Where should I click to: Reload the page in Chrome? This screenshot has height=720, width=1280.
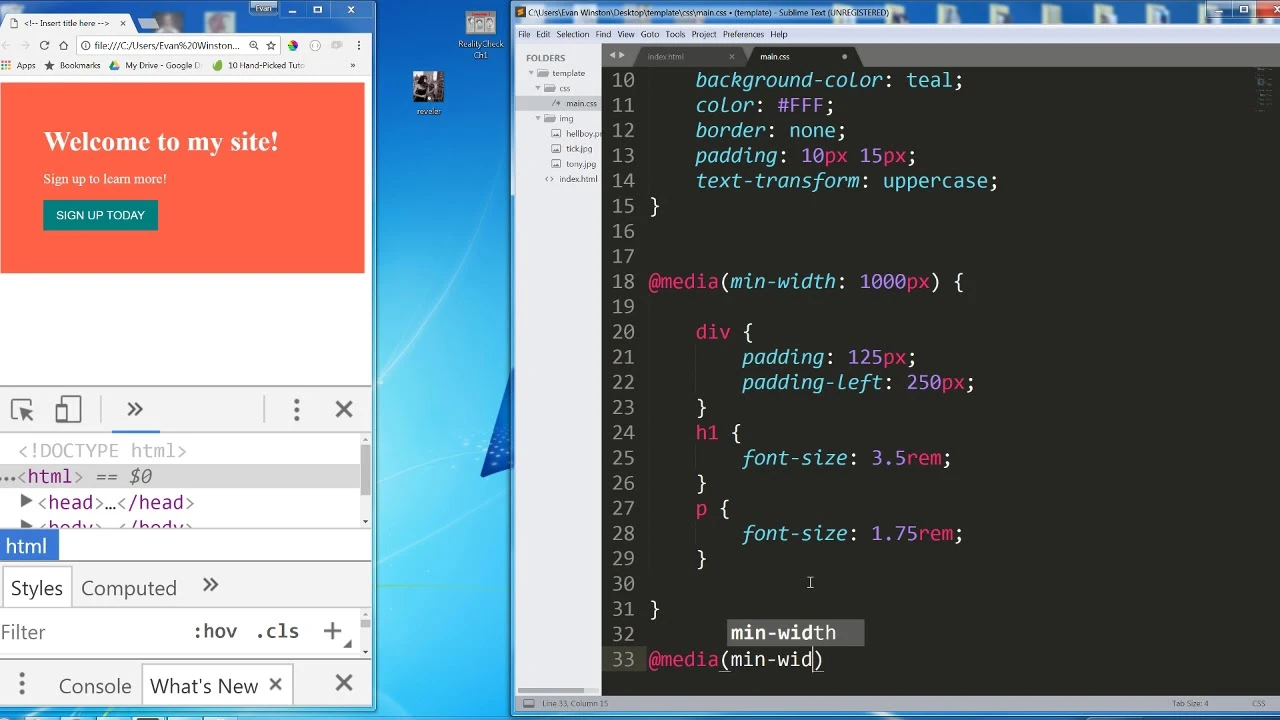click(x=44, y=45)
